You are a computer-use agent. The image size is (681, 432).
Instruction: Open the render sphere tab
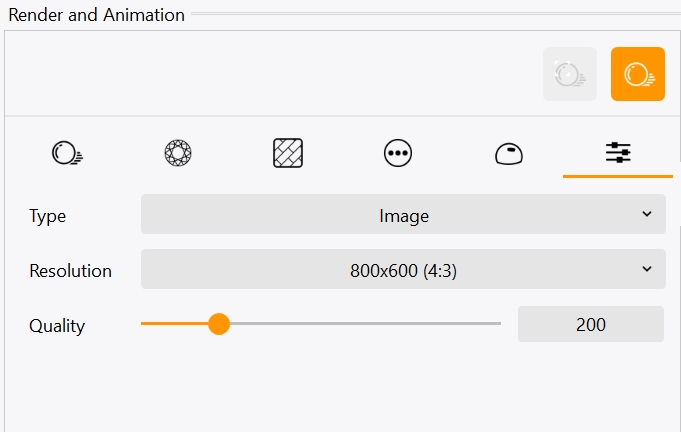pos(67,153)
